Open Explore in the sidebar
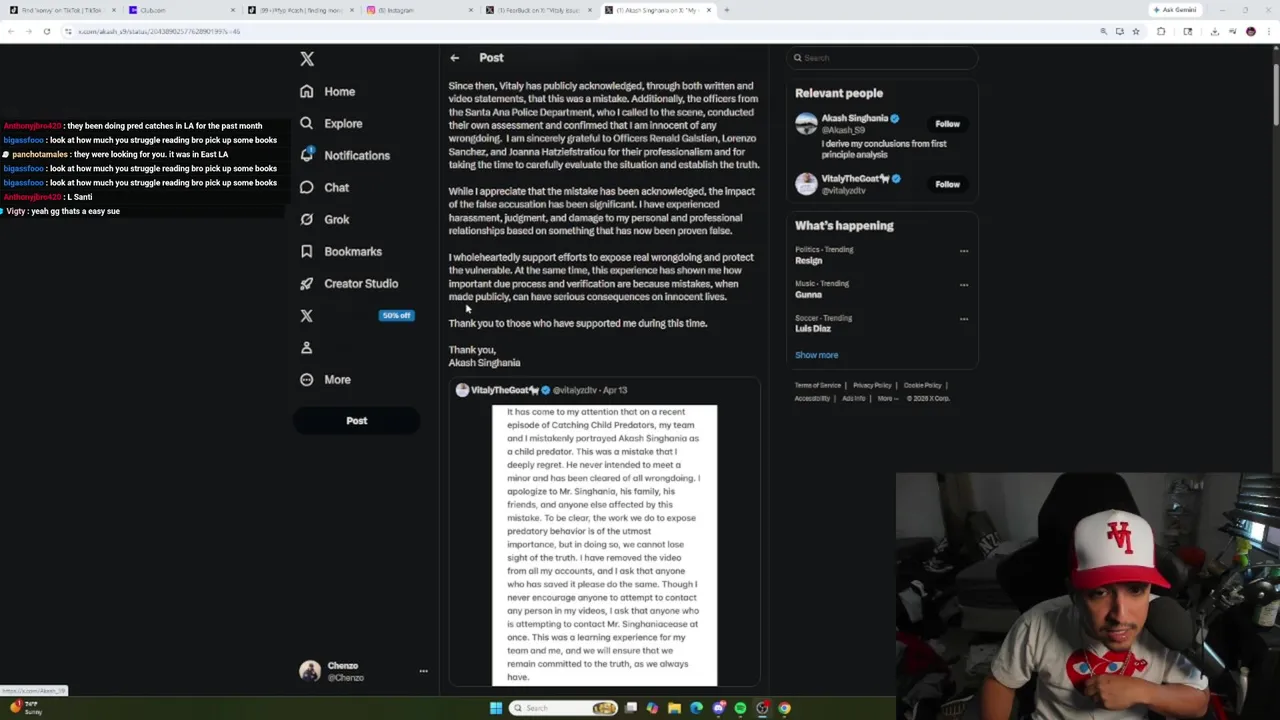 pyautogui.click(x=331, y=123)
